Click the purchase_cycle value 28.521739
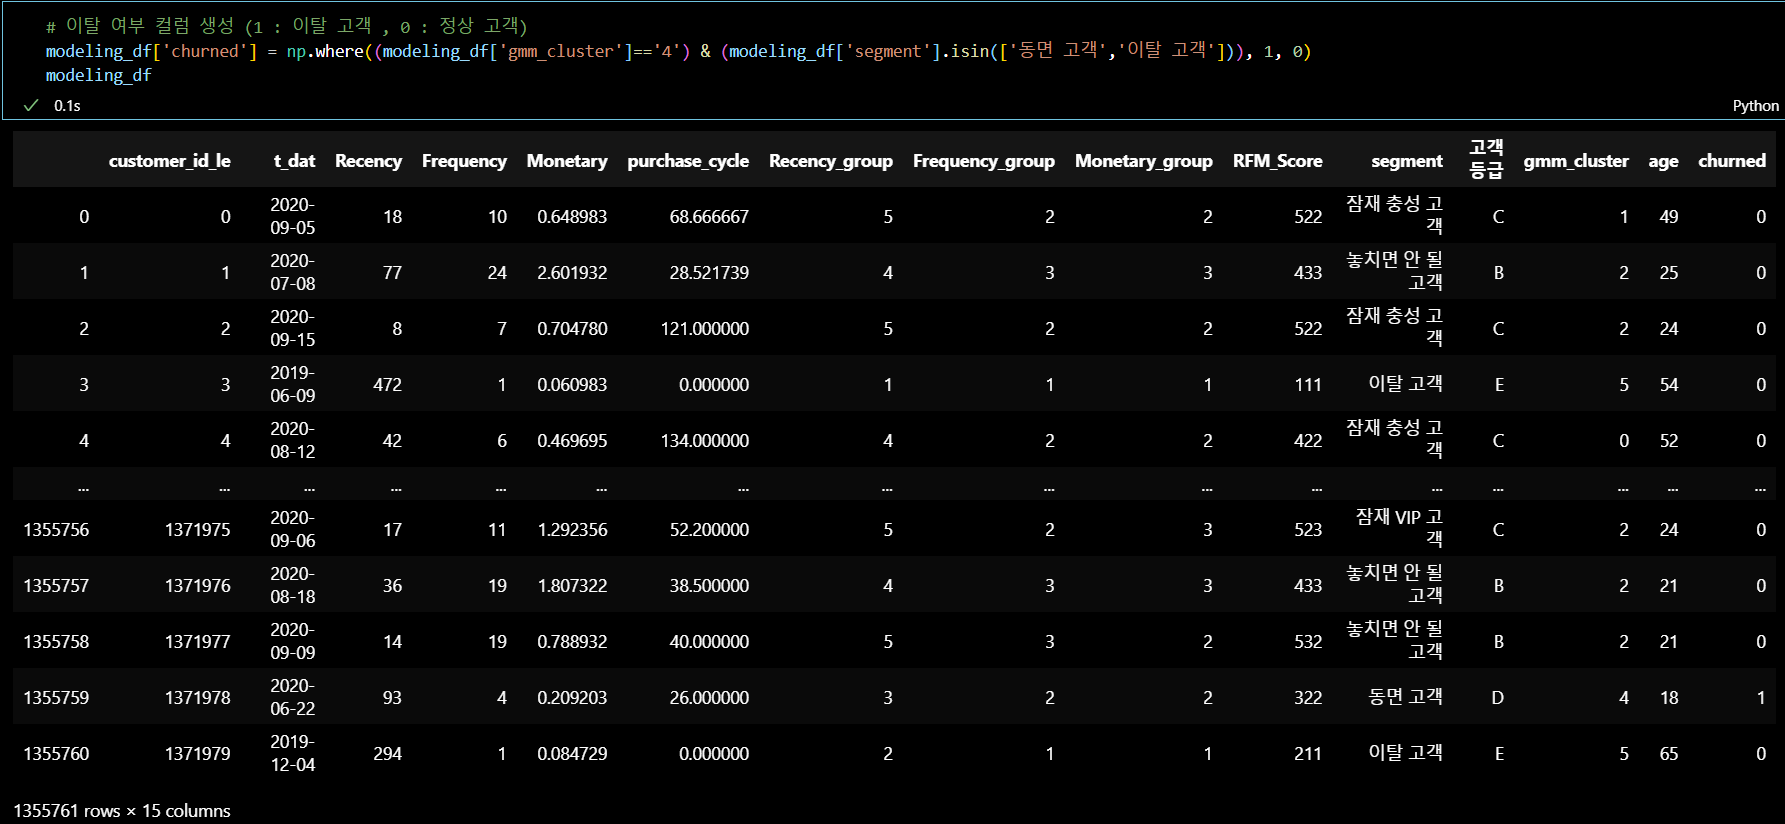The image size is (1785, 824). [709, 273]
